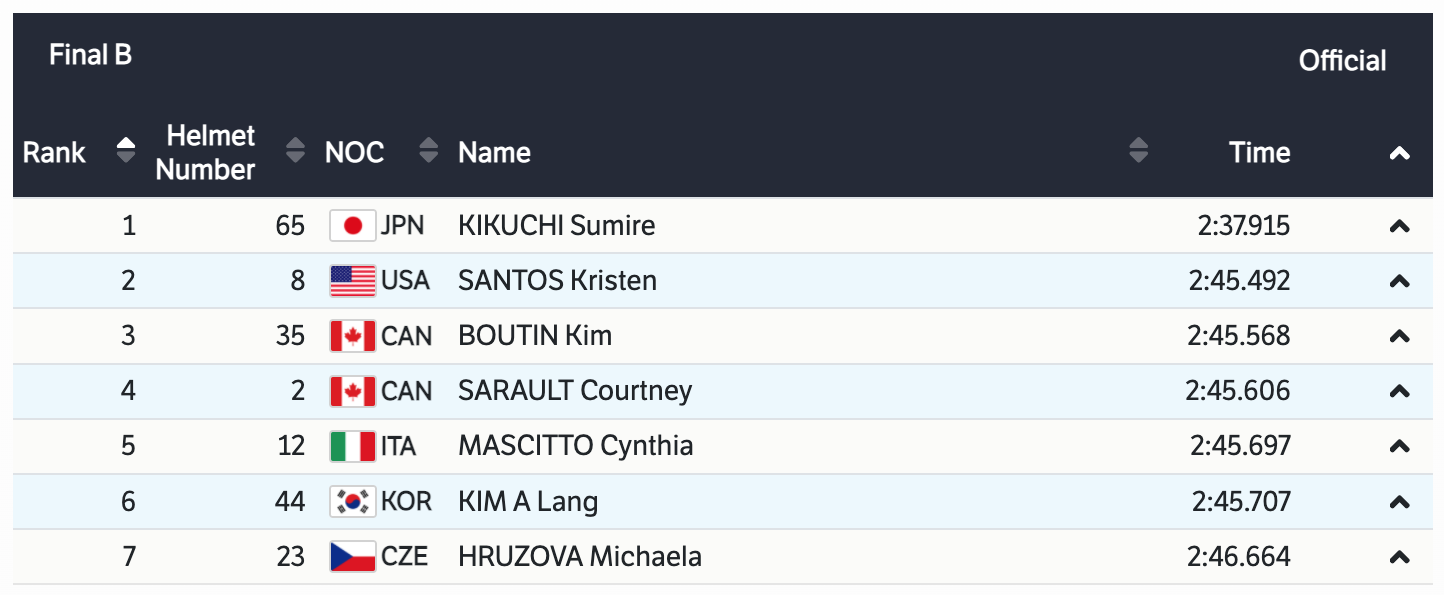
Task: Click the Italy flag icon
Action: tap(352, 446)
